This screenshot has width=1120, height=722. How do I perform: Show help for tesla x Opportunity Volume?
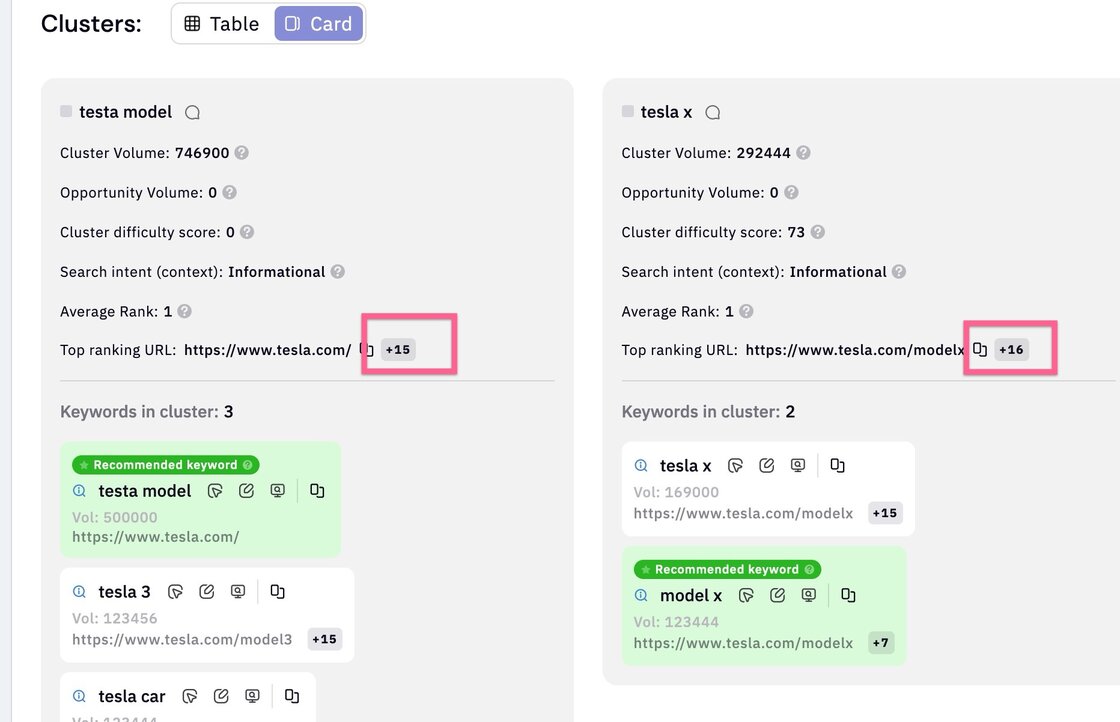pos(791,193)
